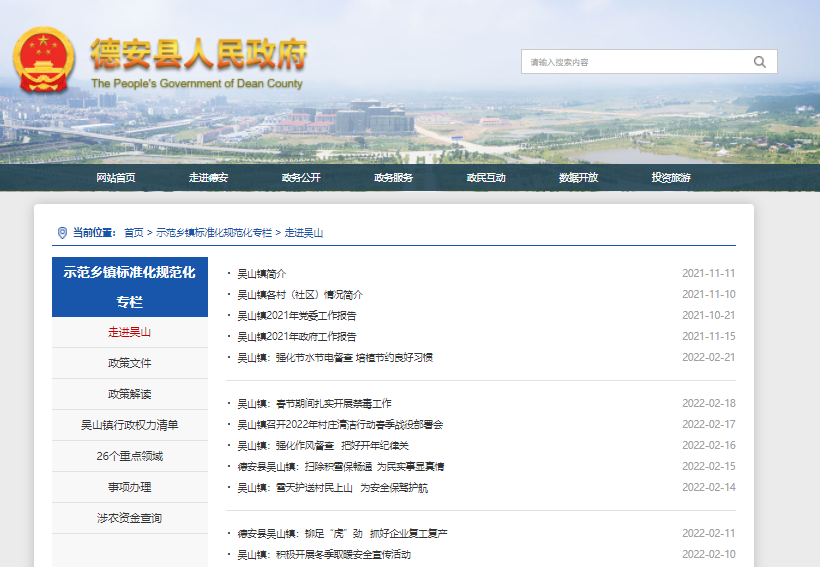Choose 涉农资金查询 in the sidebar
The width and height of the screenshot is (820, 567).
(130, 518)
